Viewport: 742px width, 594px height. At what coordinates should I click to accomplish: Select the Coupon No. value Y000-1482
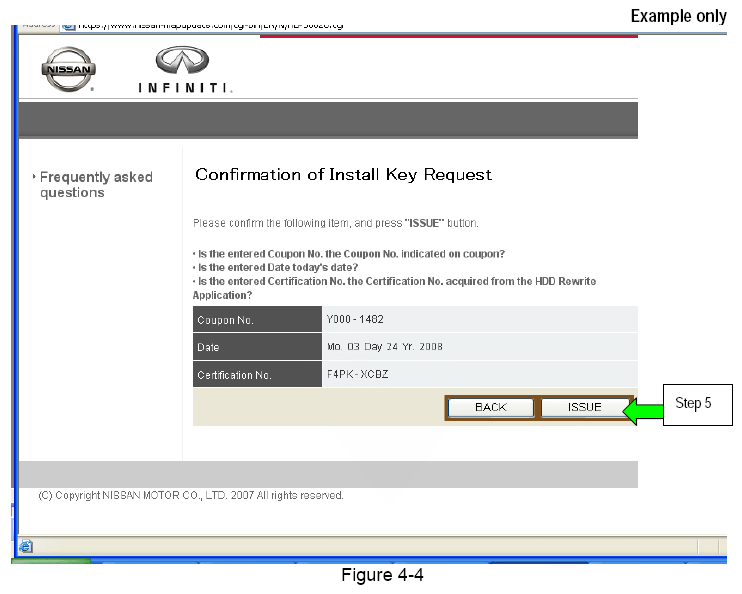point(355,320)
